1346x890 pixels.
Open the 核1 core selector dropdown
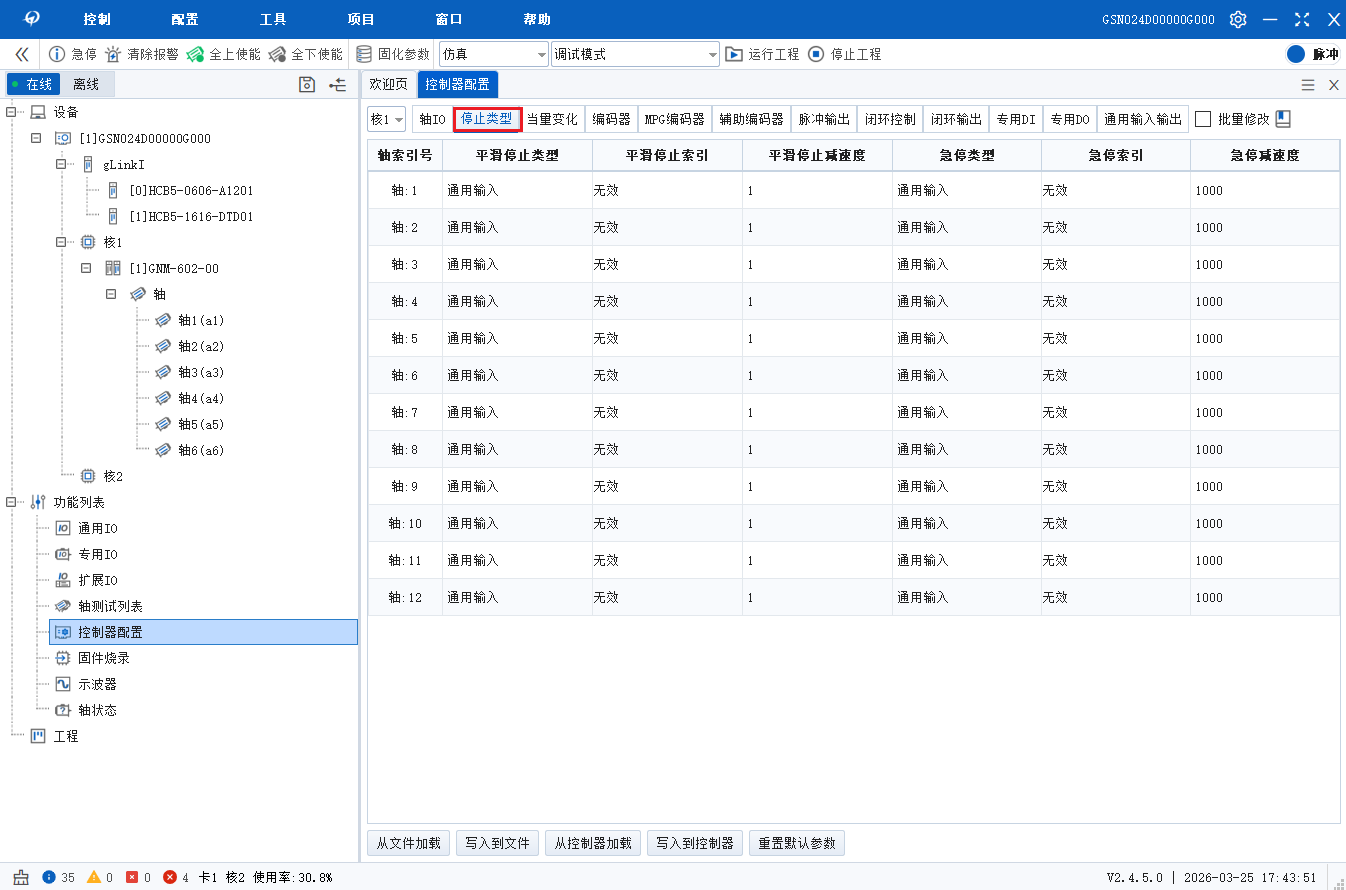click(387, 118)
